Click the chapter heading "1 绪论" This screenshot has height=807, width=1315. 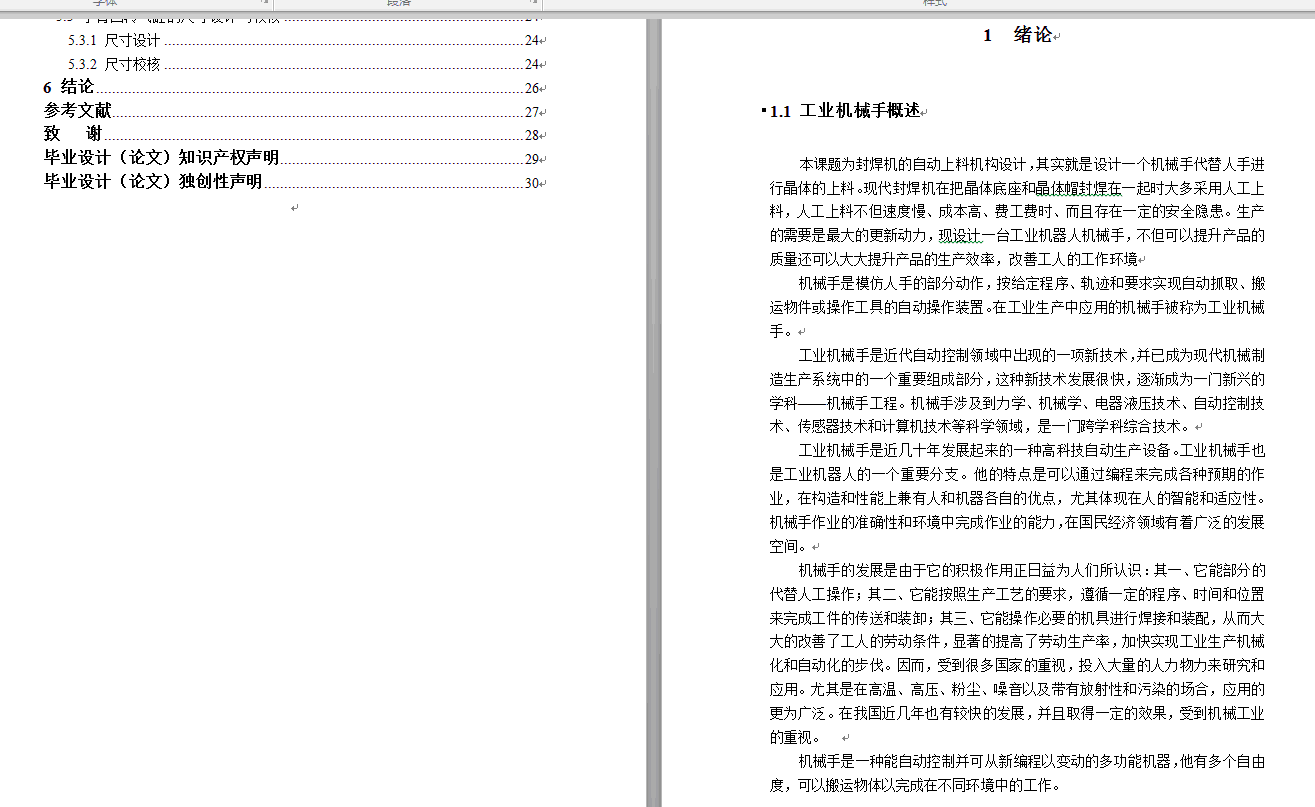(x=1017, y=35)
